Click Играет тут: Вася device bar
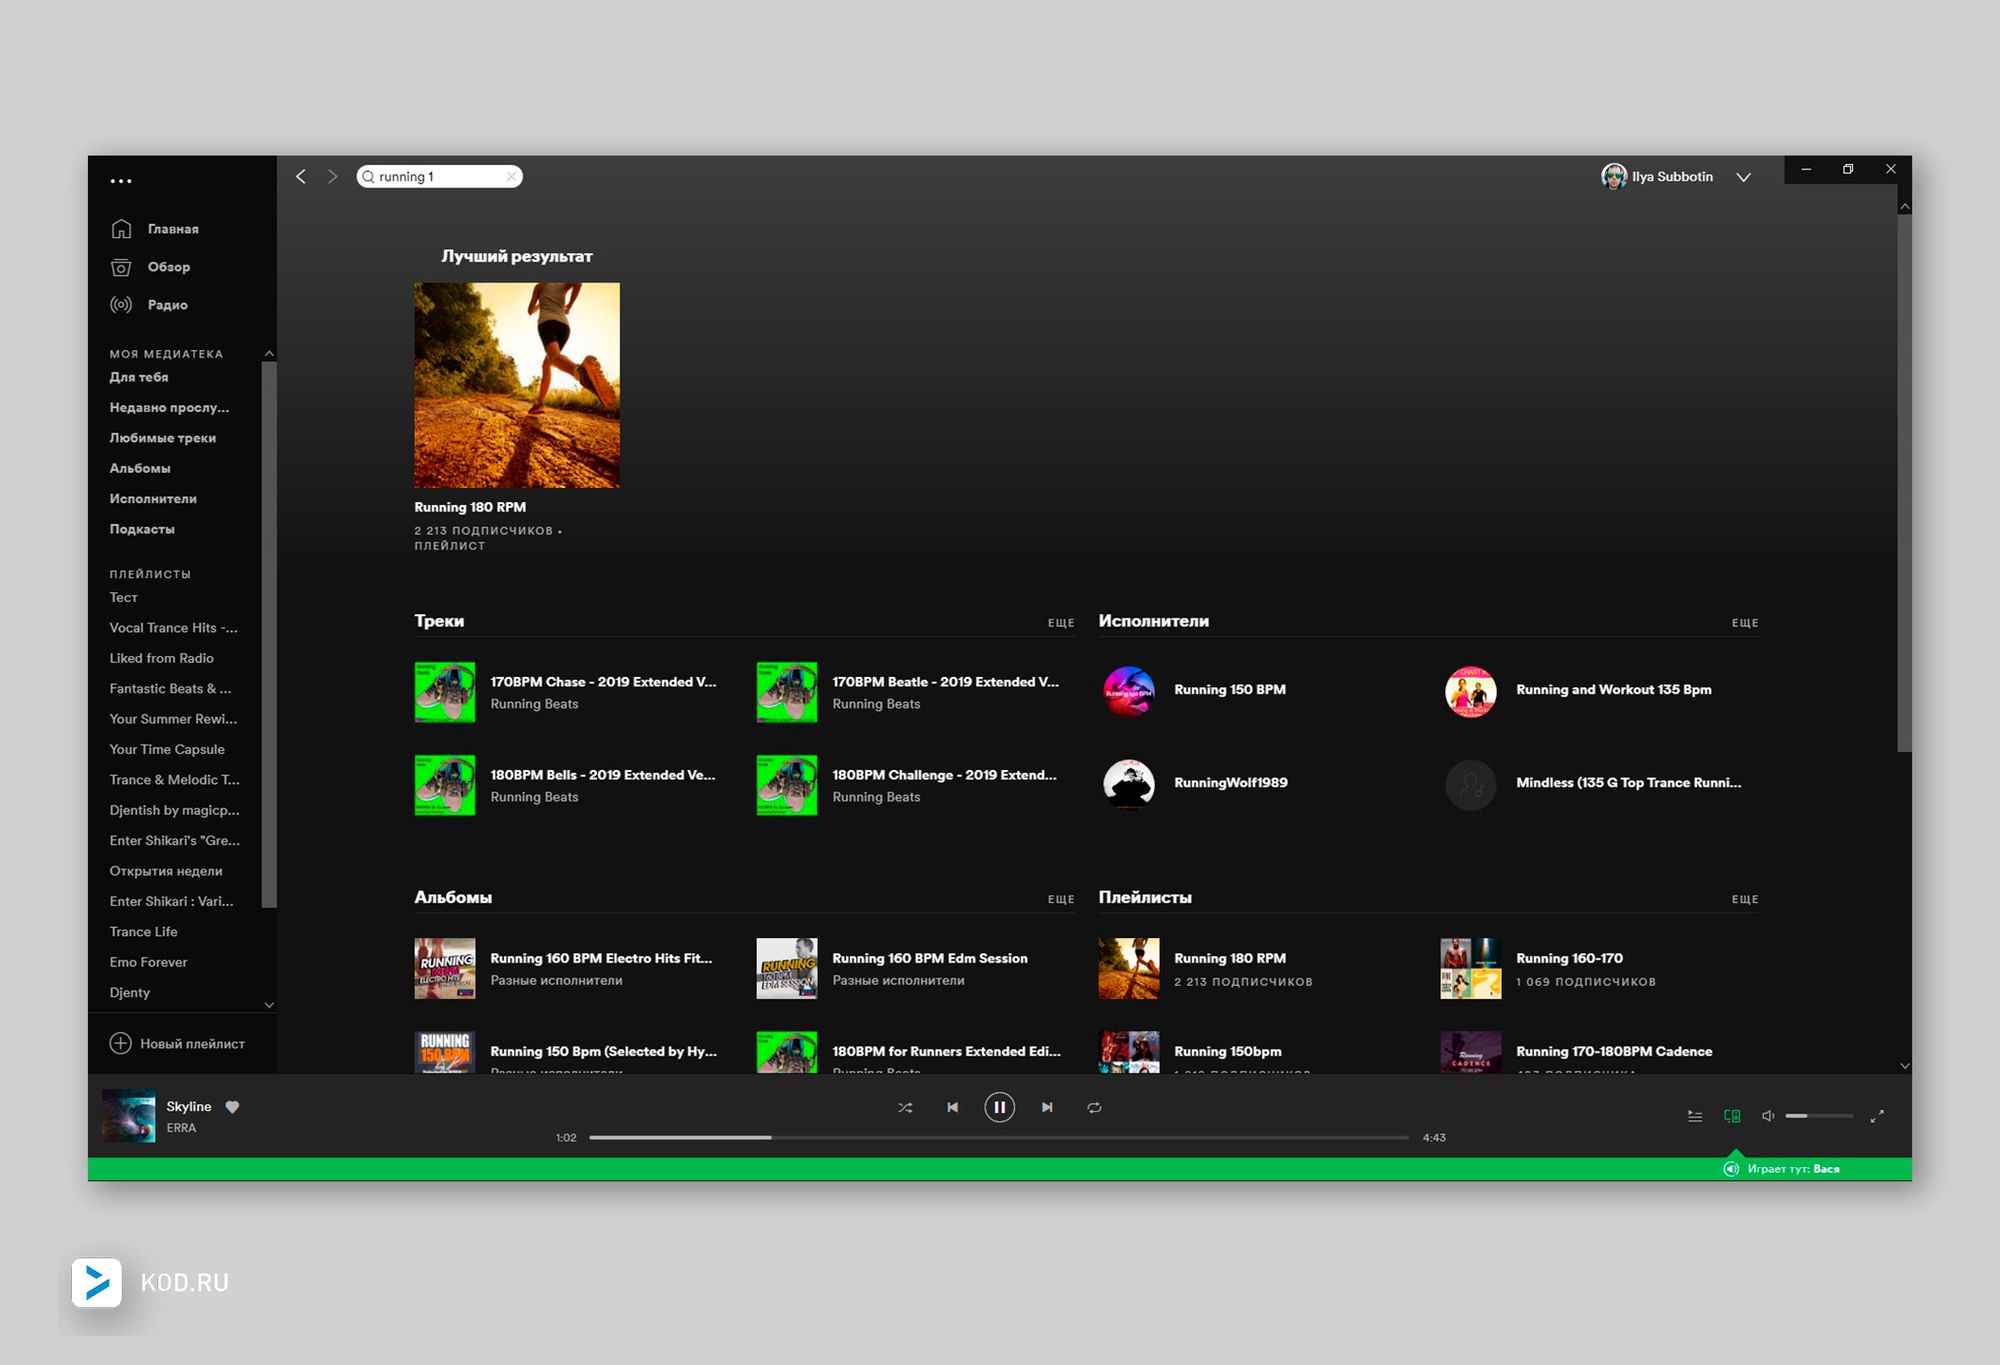Viewport: 2000px width, 1365px height. click(999, 1169)
